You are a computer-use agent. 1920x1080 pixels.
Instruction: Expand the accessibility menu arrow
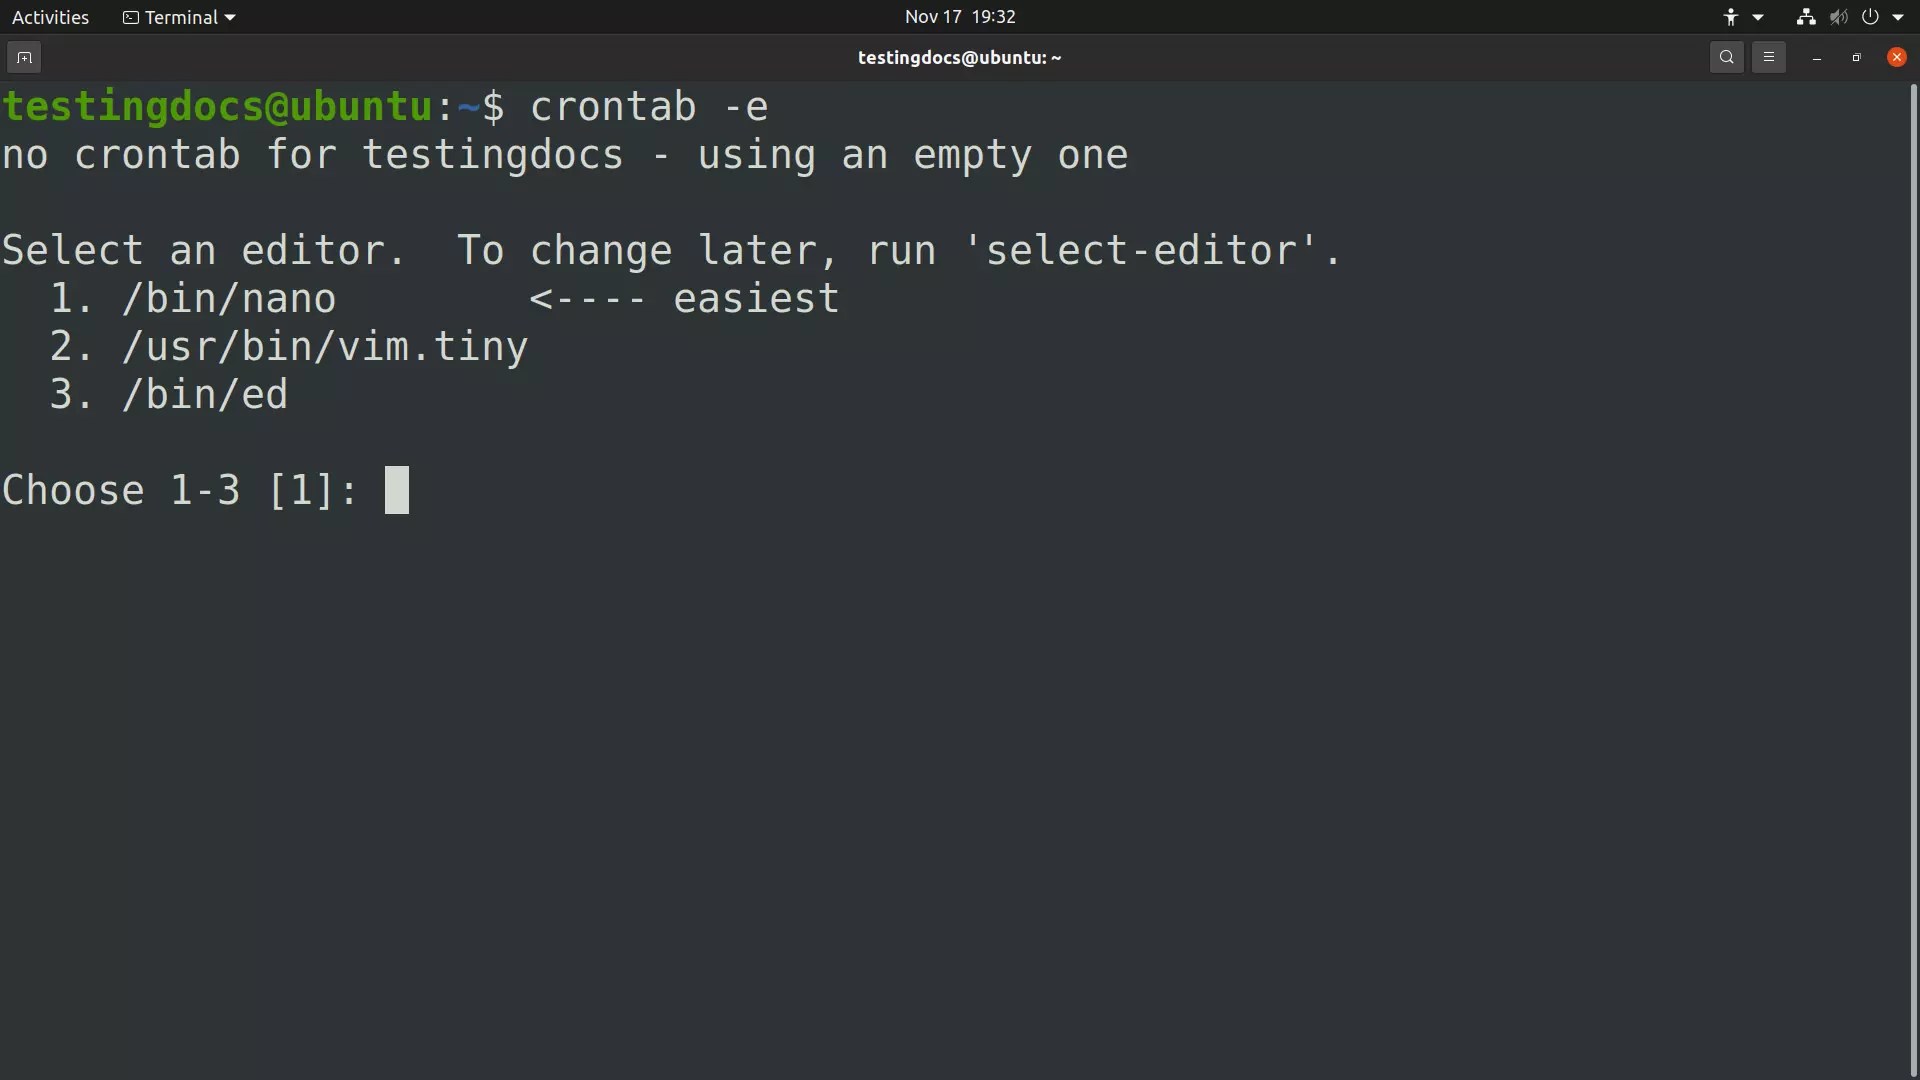(x=1758, y=17)
